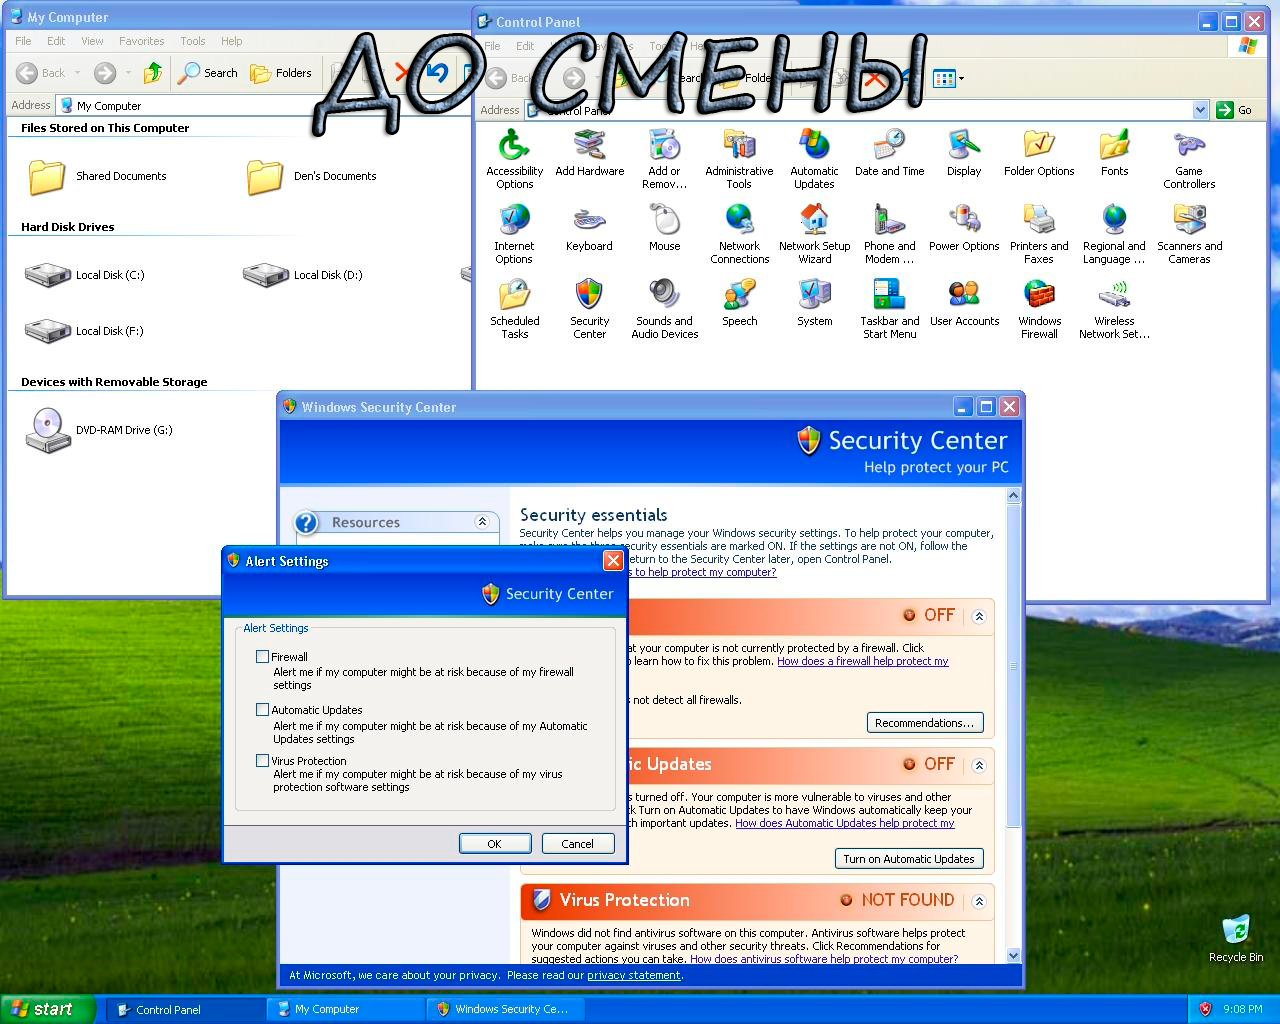Open the File menu in My Computer
This screenshot has height=1024, width=1280.
pos(23,41)
